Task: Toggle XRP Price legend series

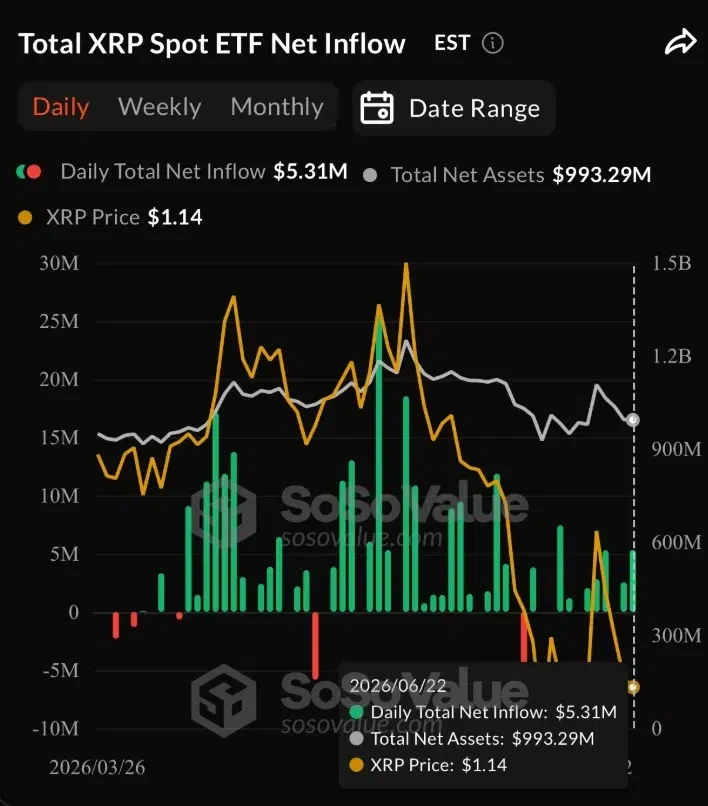Action: pos(110,217)
